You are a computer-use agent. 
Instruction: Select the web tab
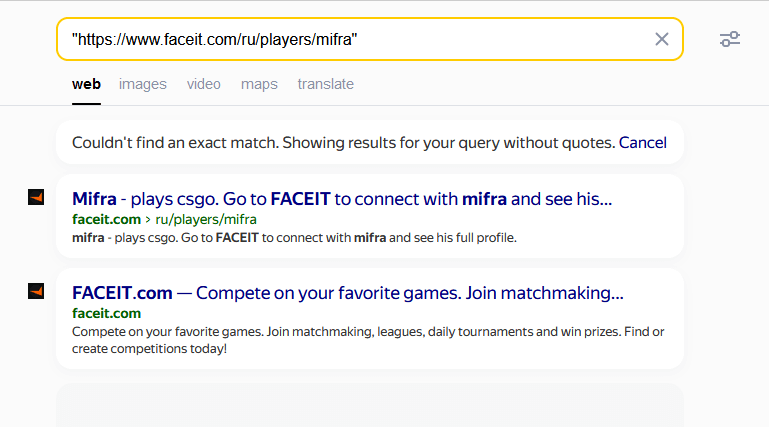pos(86,84)
